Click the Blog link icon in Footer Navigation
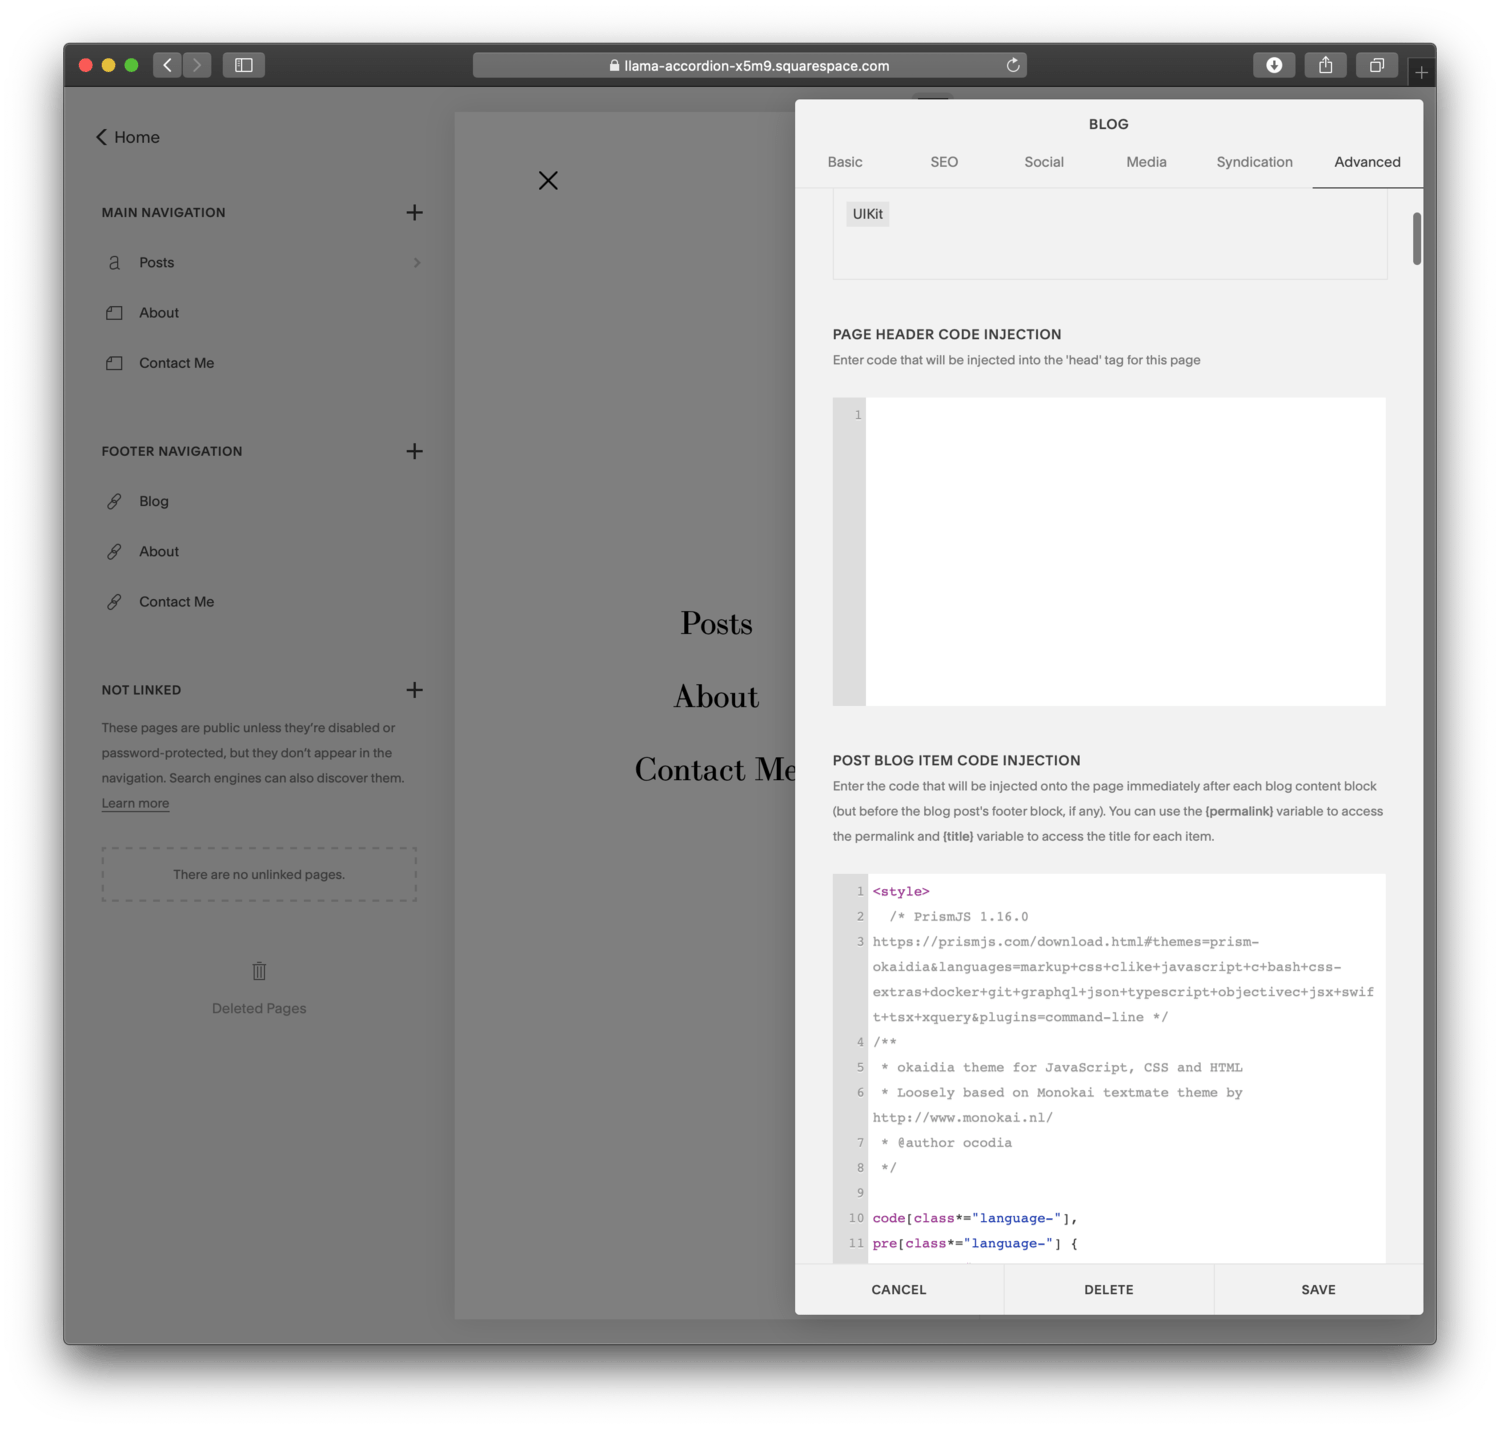The image size is (1500, 1429). [x=114, y=501]
